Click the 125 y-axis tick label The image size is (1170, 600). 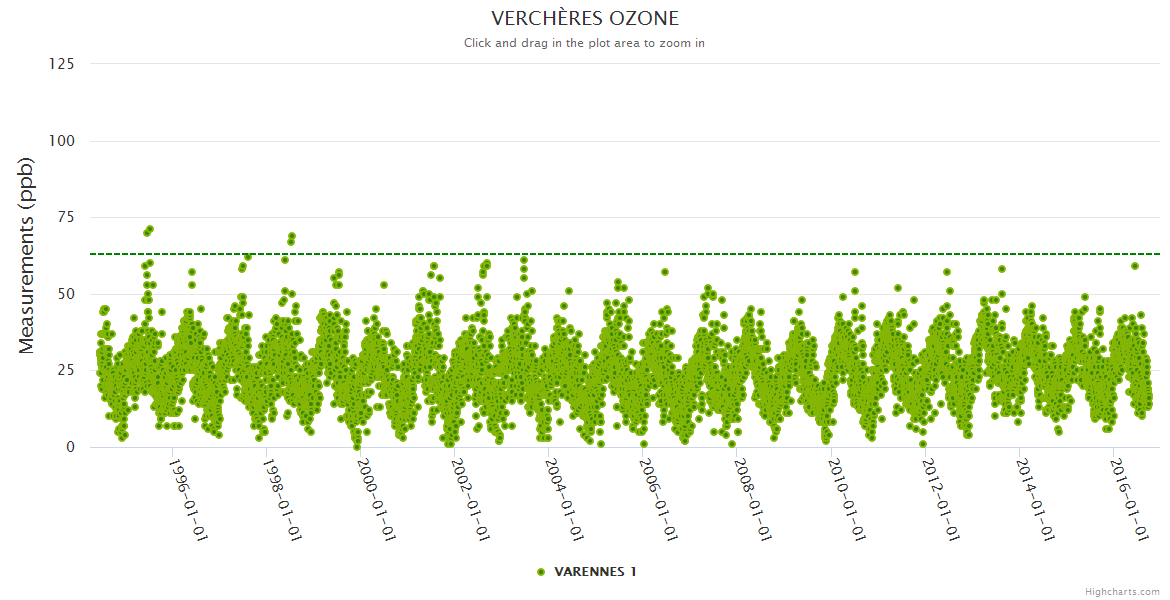(x=61, y=64)
